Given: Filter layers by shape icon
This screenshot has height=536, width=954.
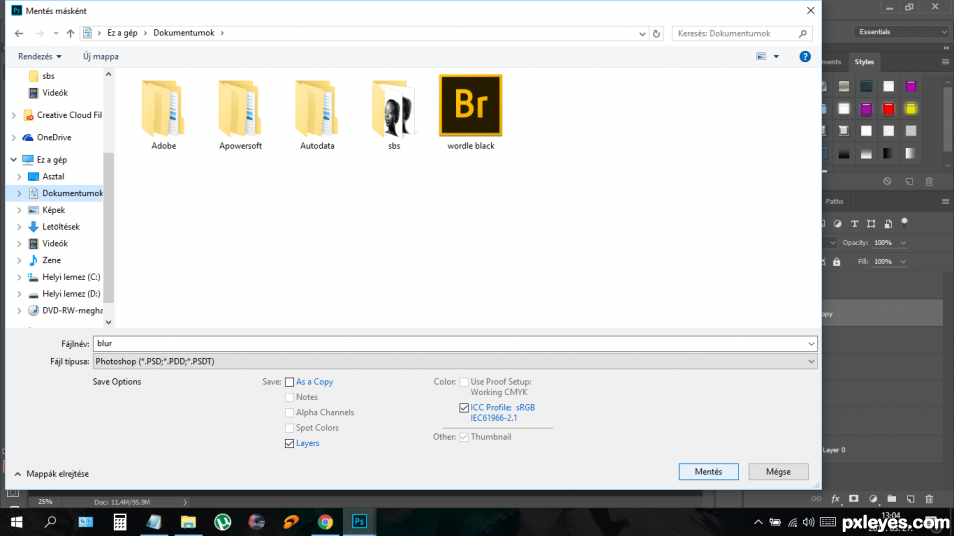Looking at the screenshot, I should (871, 224).
